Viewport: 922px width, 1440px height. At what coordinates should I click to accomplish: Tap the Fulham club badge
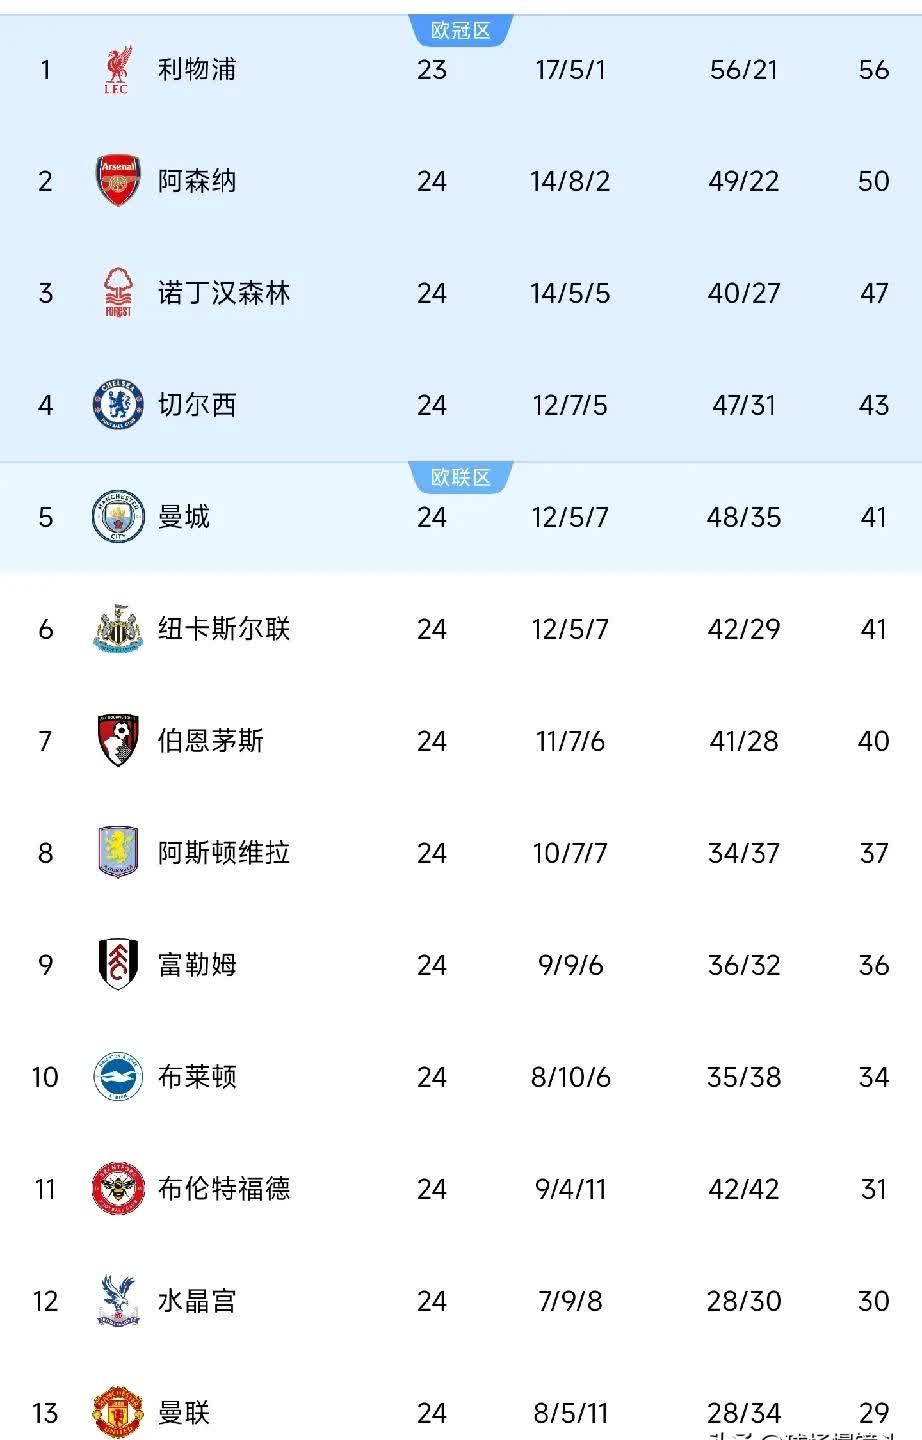(x=118, y=965)
